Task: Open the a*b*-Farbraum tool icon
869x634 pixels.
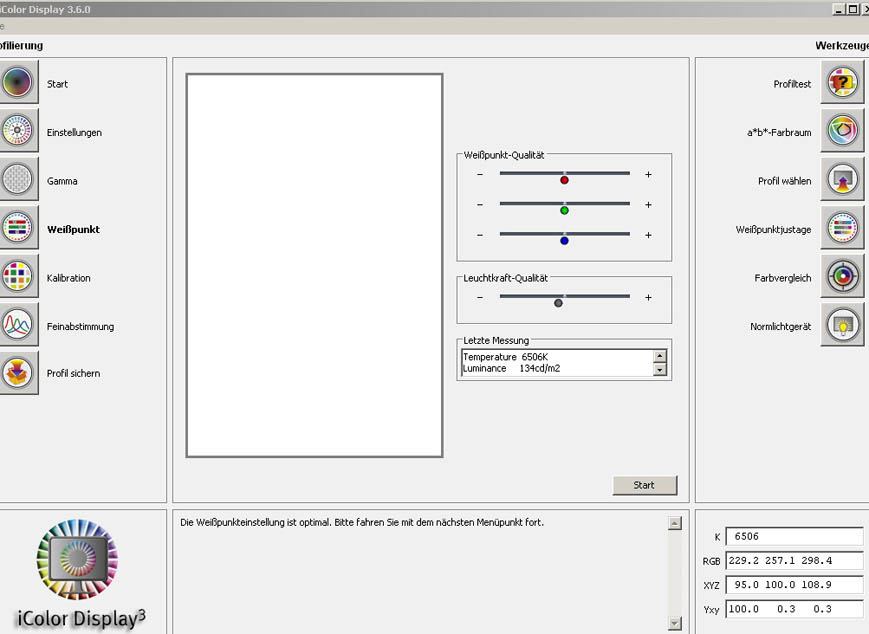Action: (x=843, y=132)
